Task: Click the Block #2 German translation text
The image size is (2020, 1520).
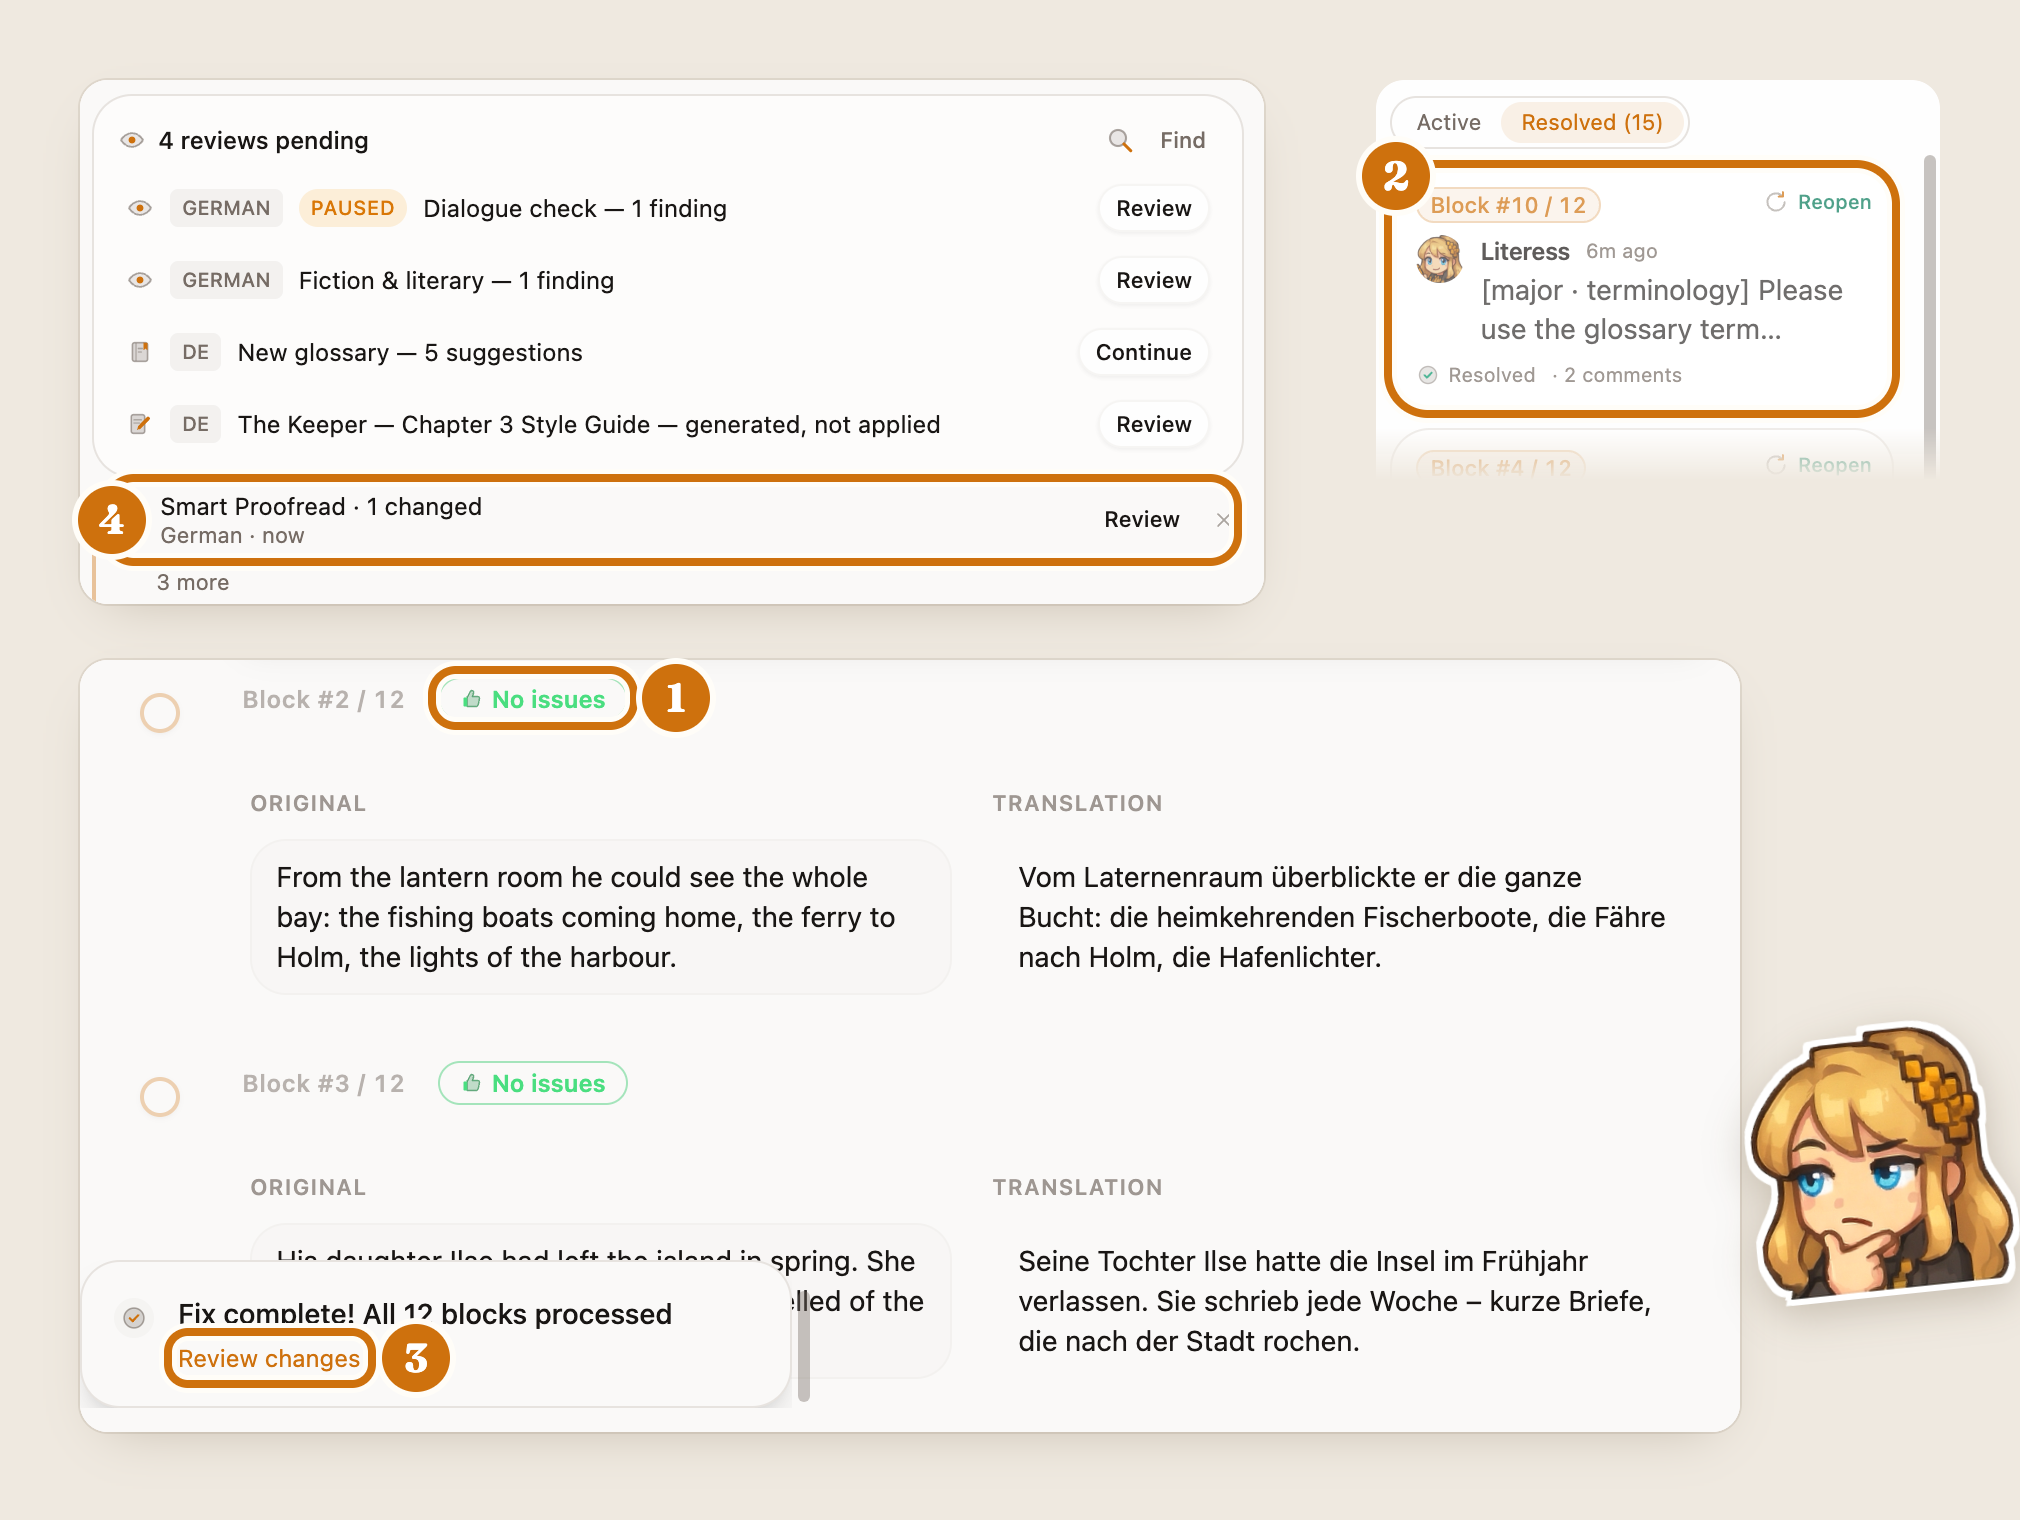Action: (x=1341, y=917)
